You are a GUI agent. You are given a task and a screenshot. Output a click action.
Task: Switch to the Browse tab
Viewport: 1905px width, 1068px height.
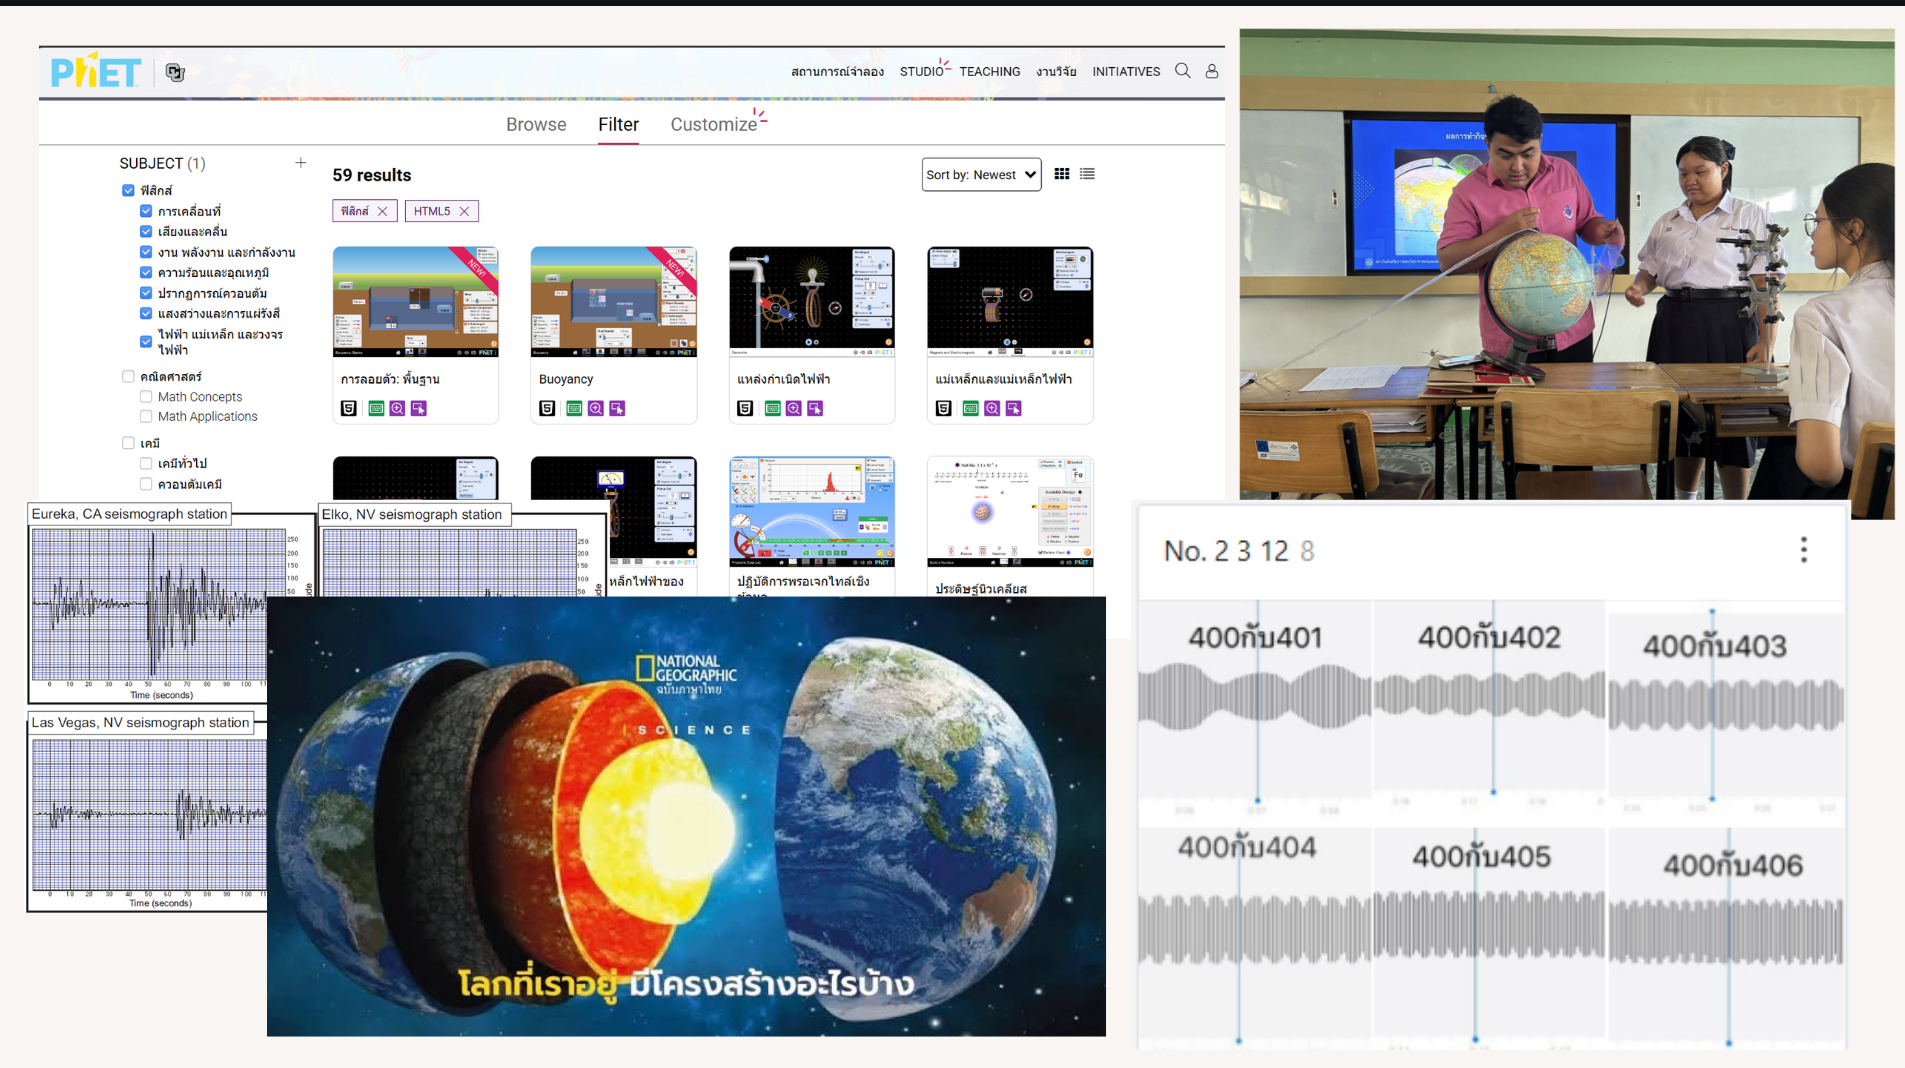pos(536,124)
